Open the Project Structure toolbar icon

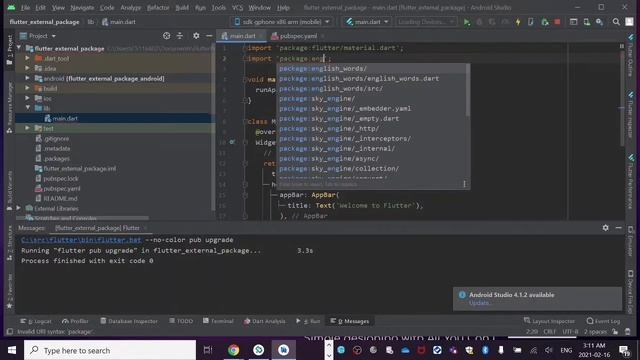click(x=573, y=22)
